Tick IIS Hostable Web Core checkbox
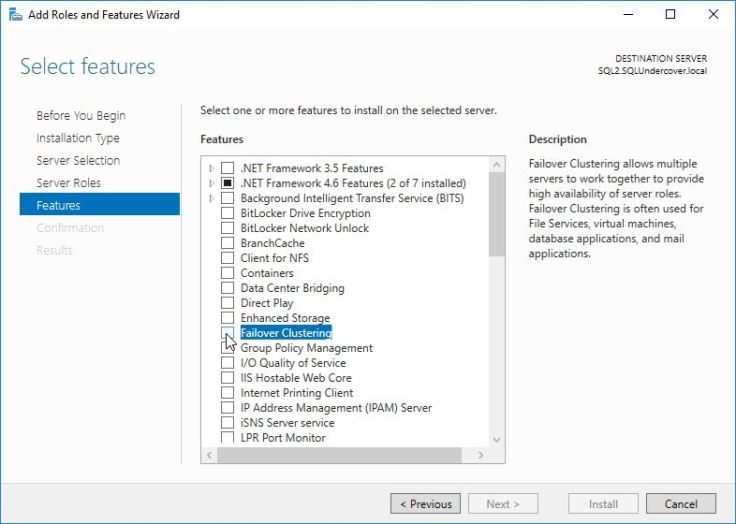736x524 pixels. 227,378
